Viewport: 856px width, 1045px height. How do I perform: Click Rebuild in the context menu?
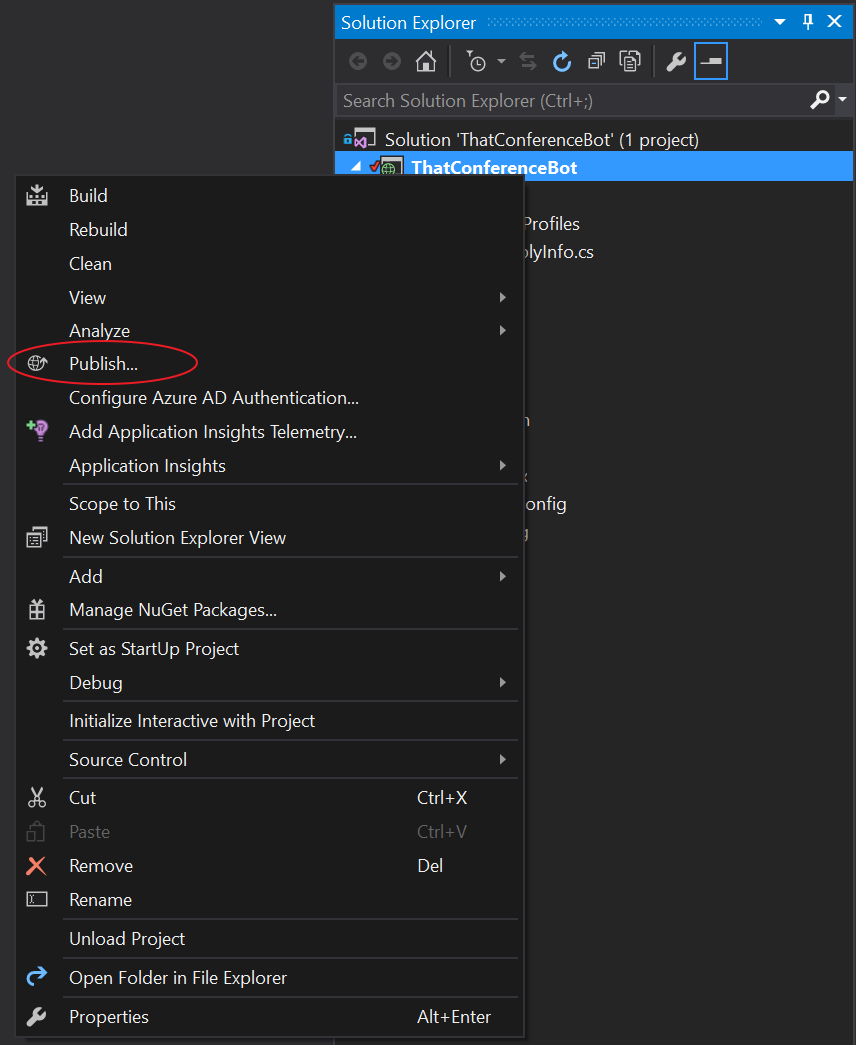[x=98, y=230]
